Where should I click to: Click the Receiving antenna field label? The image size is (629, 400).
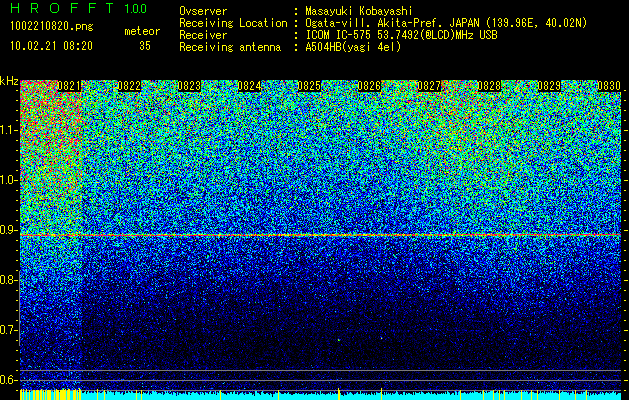[230, 47]
